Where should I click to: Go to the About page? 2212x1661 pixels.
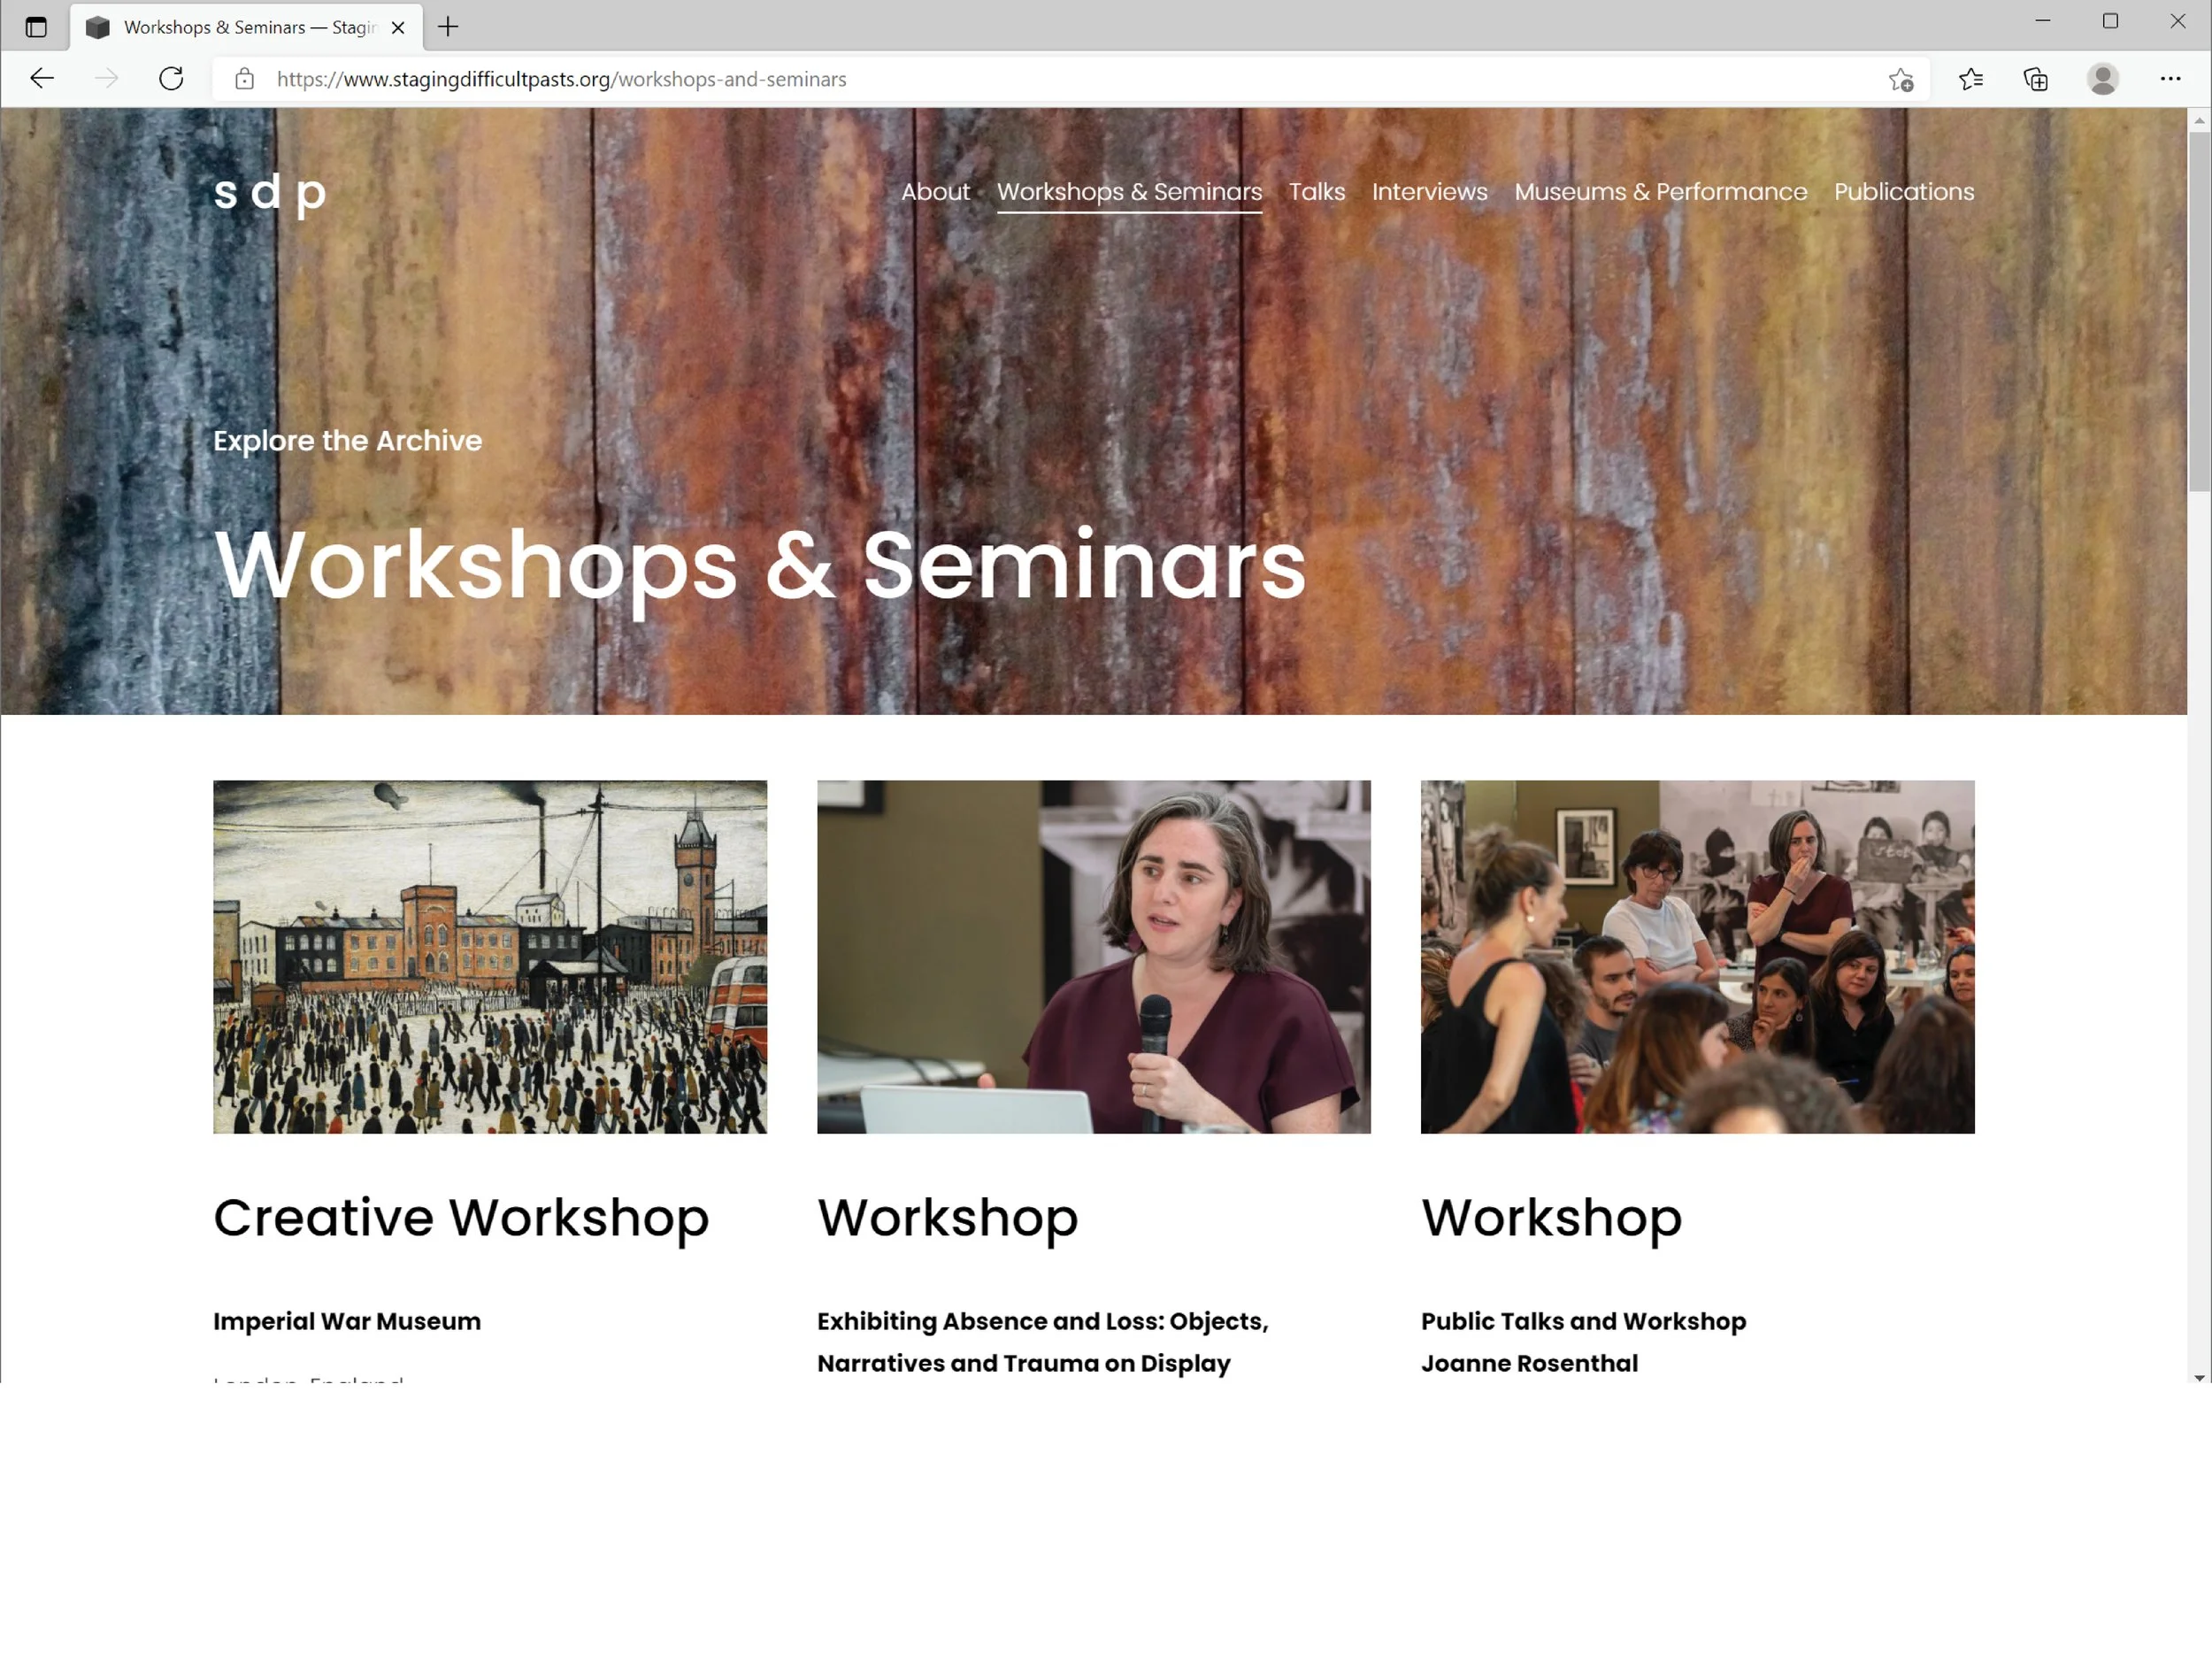click(934, 191)
